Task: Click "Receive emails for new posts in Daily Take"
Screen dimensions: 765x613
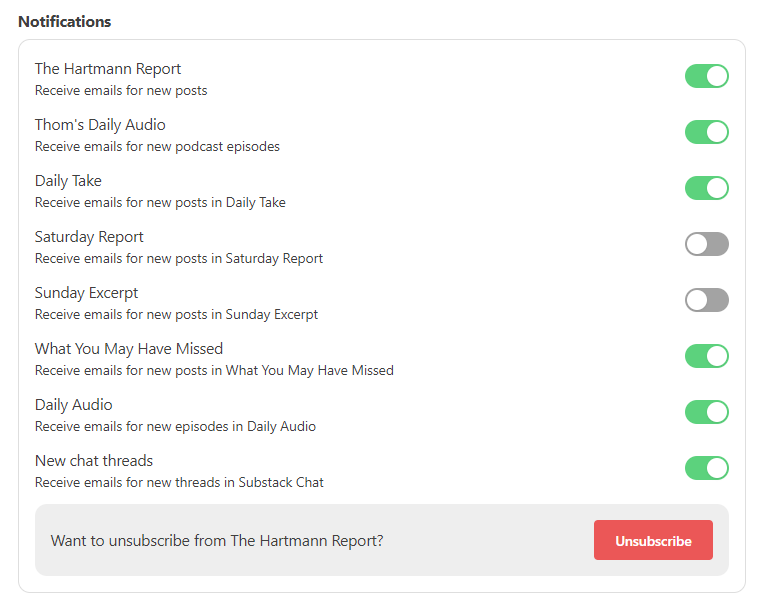Action: 160,203
